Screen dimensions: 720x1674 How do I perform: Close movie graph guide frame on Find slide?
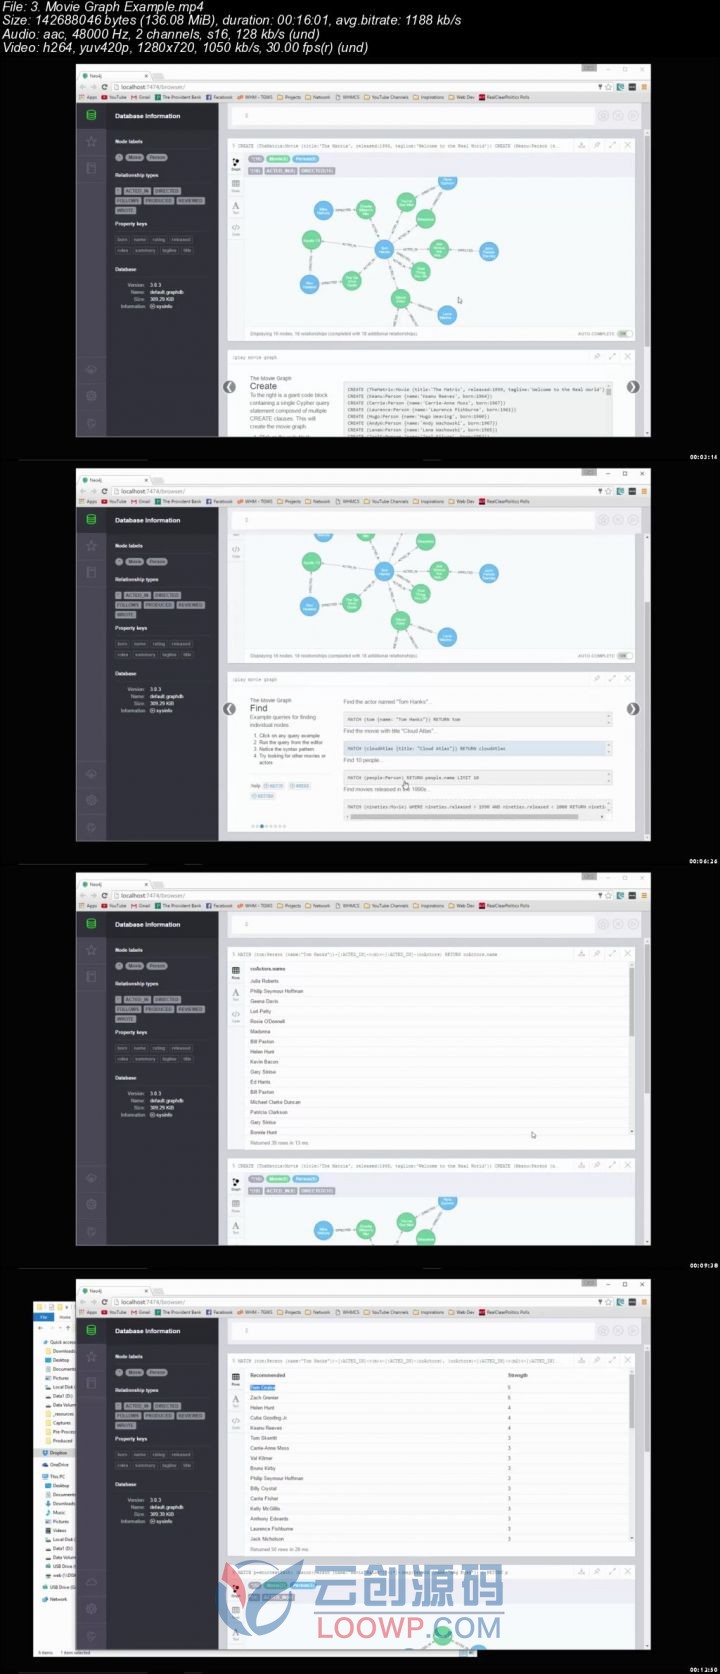[x=628, y=679]
